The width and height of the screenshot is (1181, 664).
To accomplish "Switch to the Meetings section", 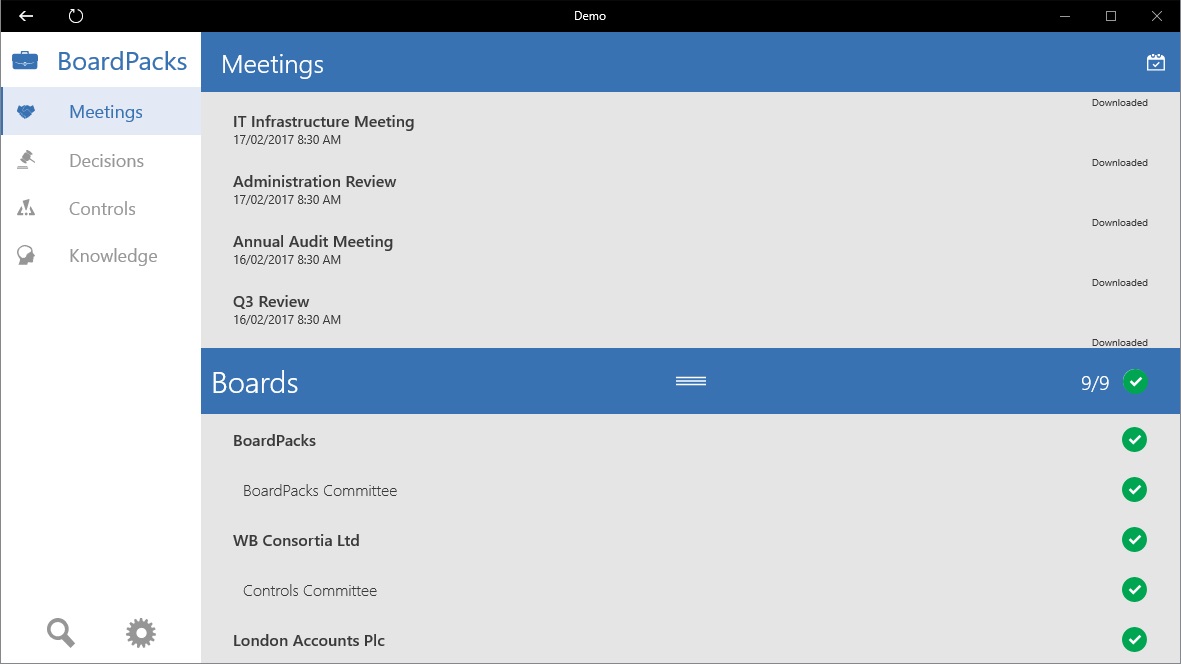I will (x=105, y=111).
